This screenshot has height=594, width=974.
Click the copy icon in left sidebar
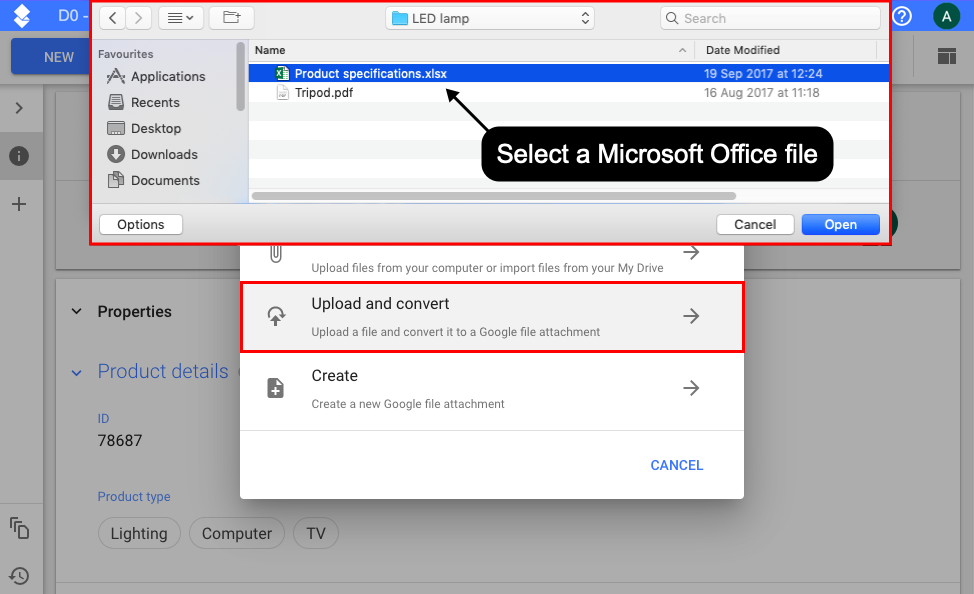19,527
